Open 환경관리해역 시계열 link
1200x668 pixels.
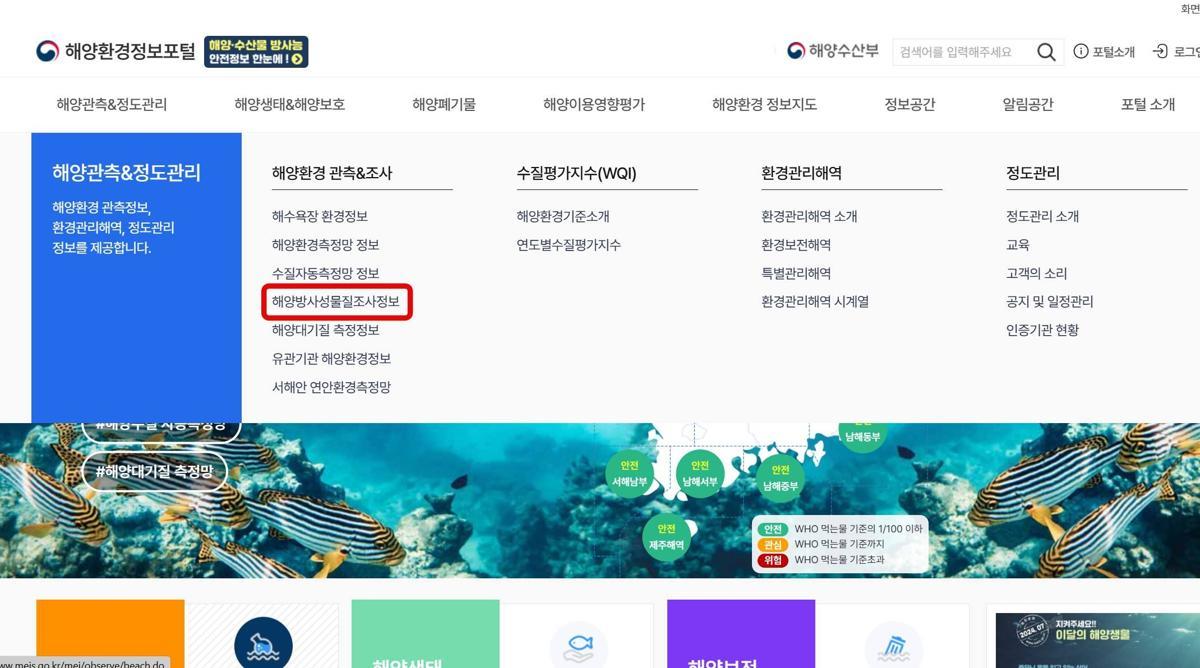(x=814, y=302)
